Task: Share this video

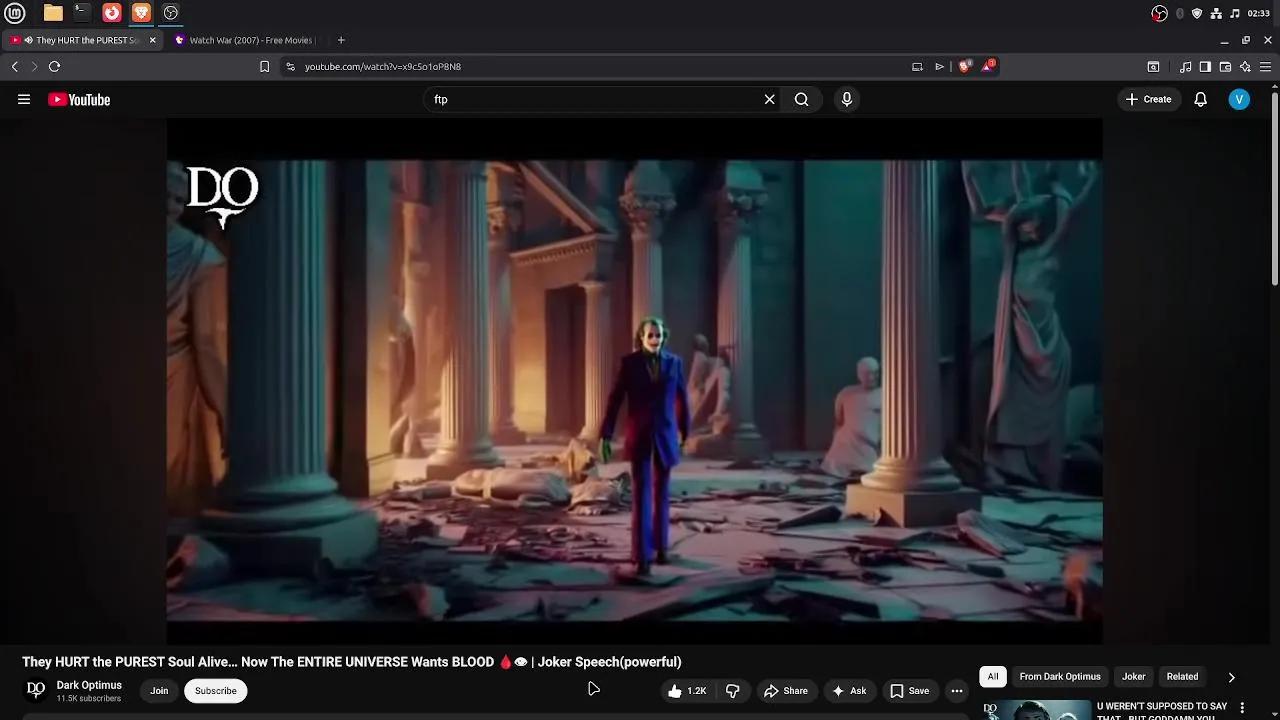Action: tap(785, 691)
